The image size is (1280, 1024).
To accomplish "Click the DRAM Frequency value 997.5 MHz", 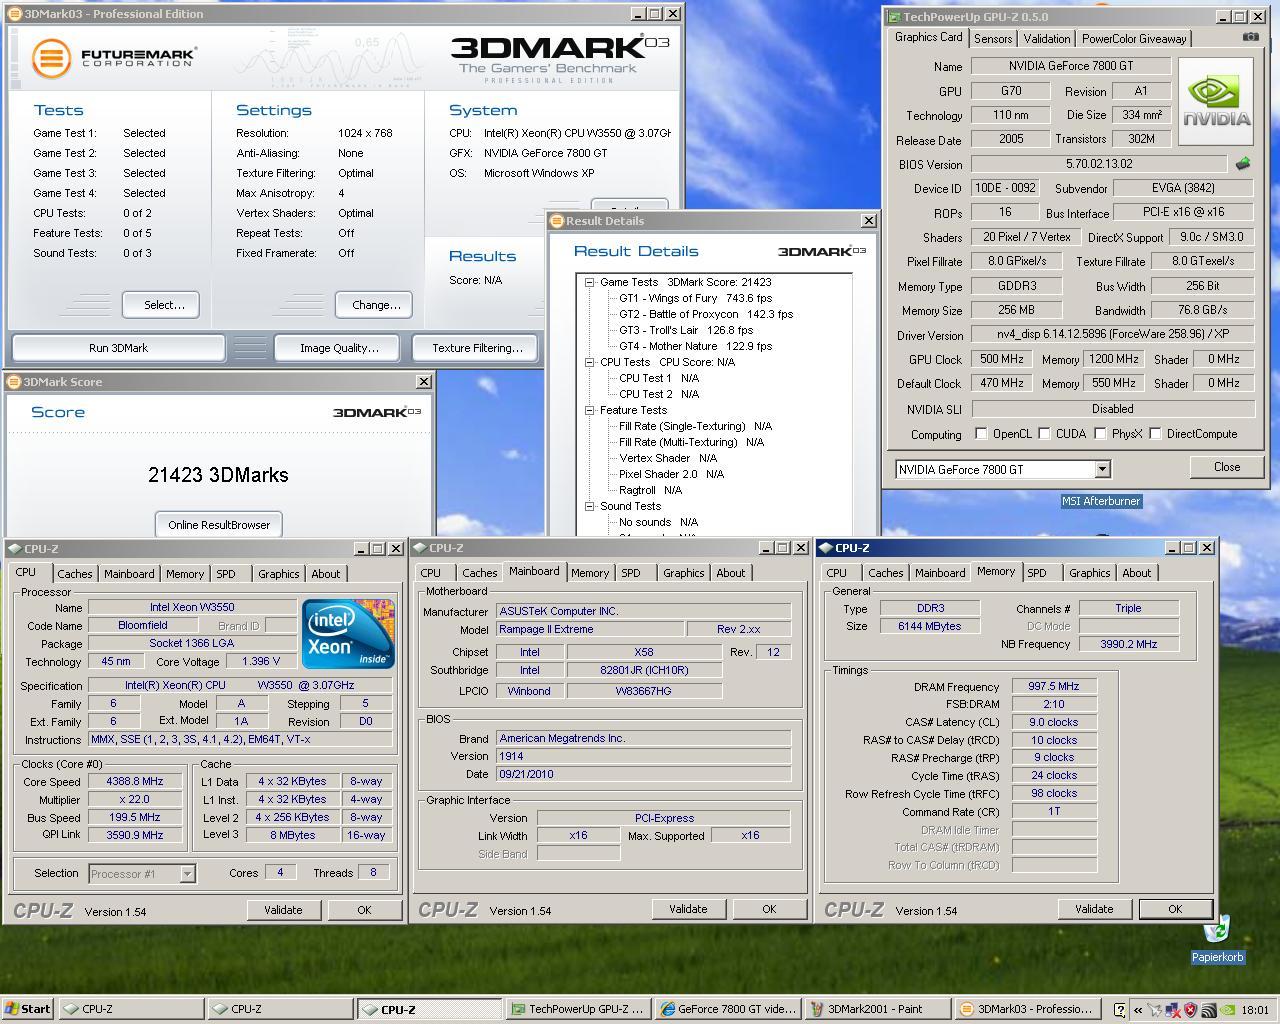I will (1054, 687).
